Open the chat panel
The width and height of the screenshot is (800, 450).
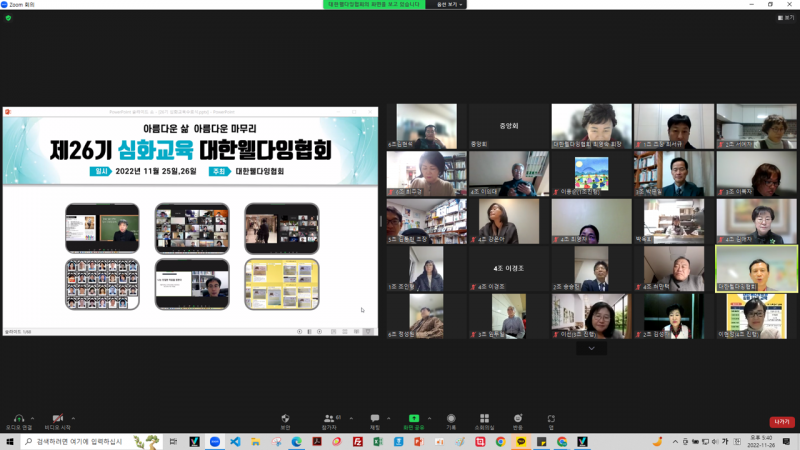375,420
